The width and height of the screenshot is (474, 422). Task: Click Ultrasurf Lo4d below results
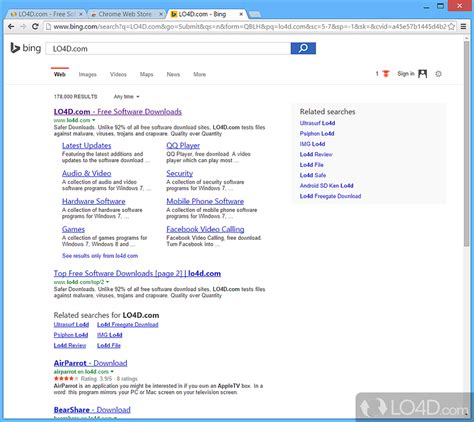[71, 325]
